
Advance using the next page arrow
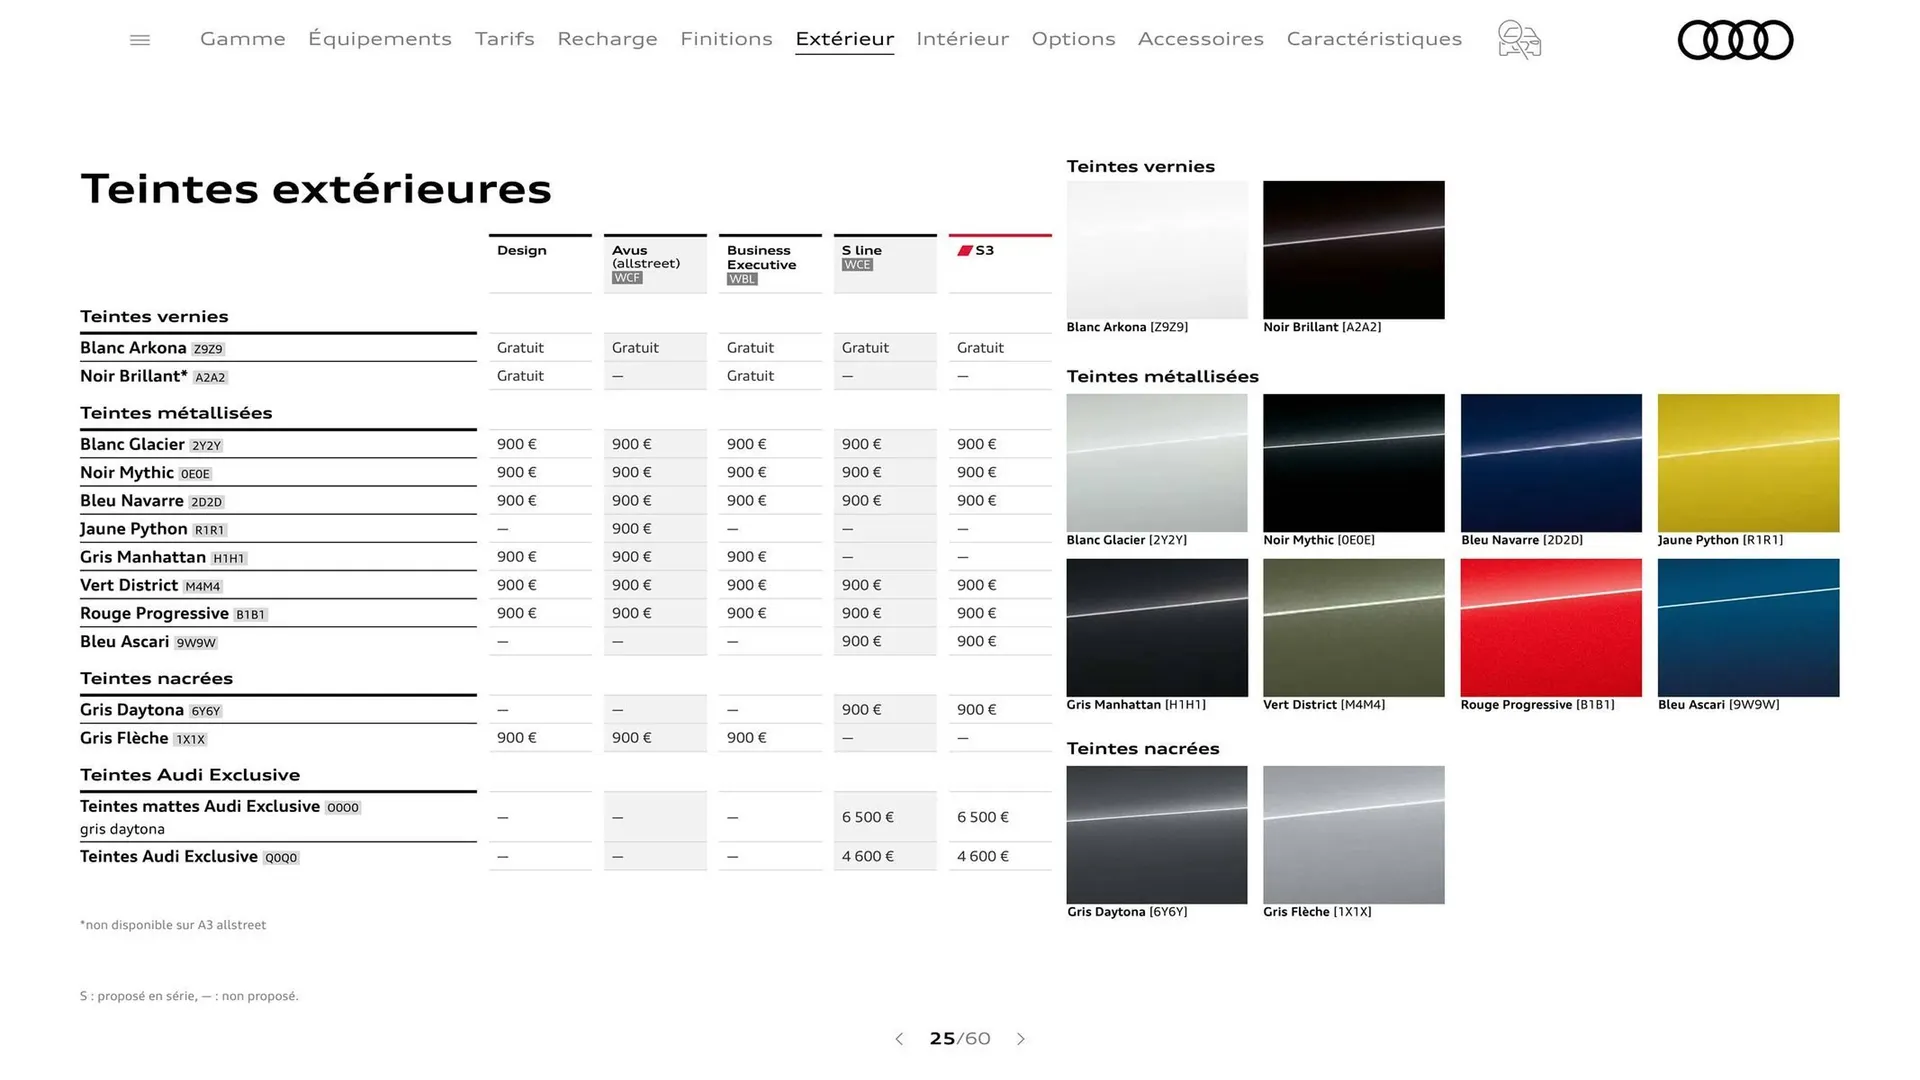coord(1021,1039)
